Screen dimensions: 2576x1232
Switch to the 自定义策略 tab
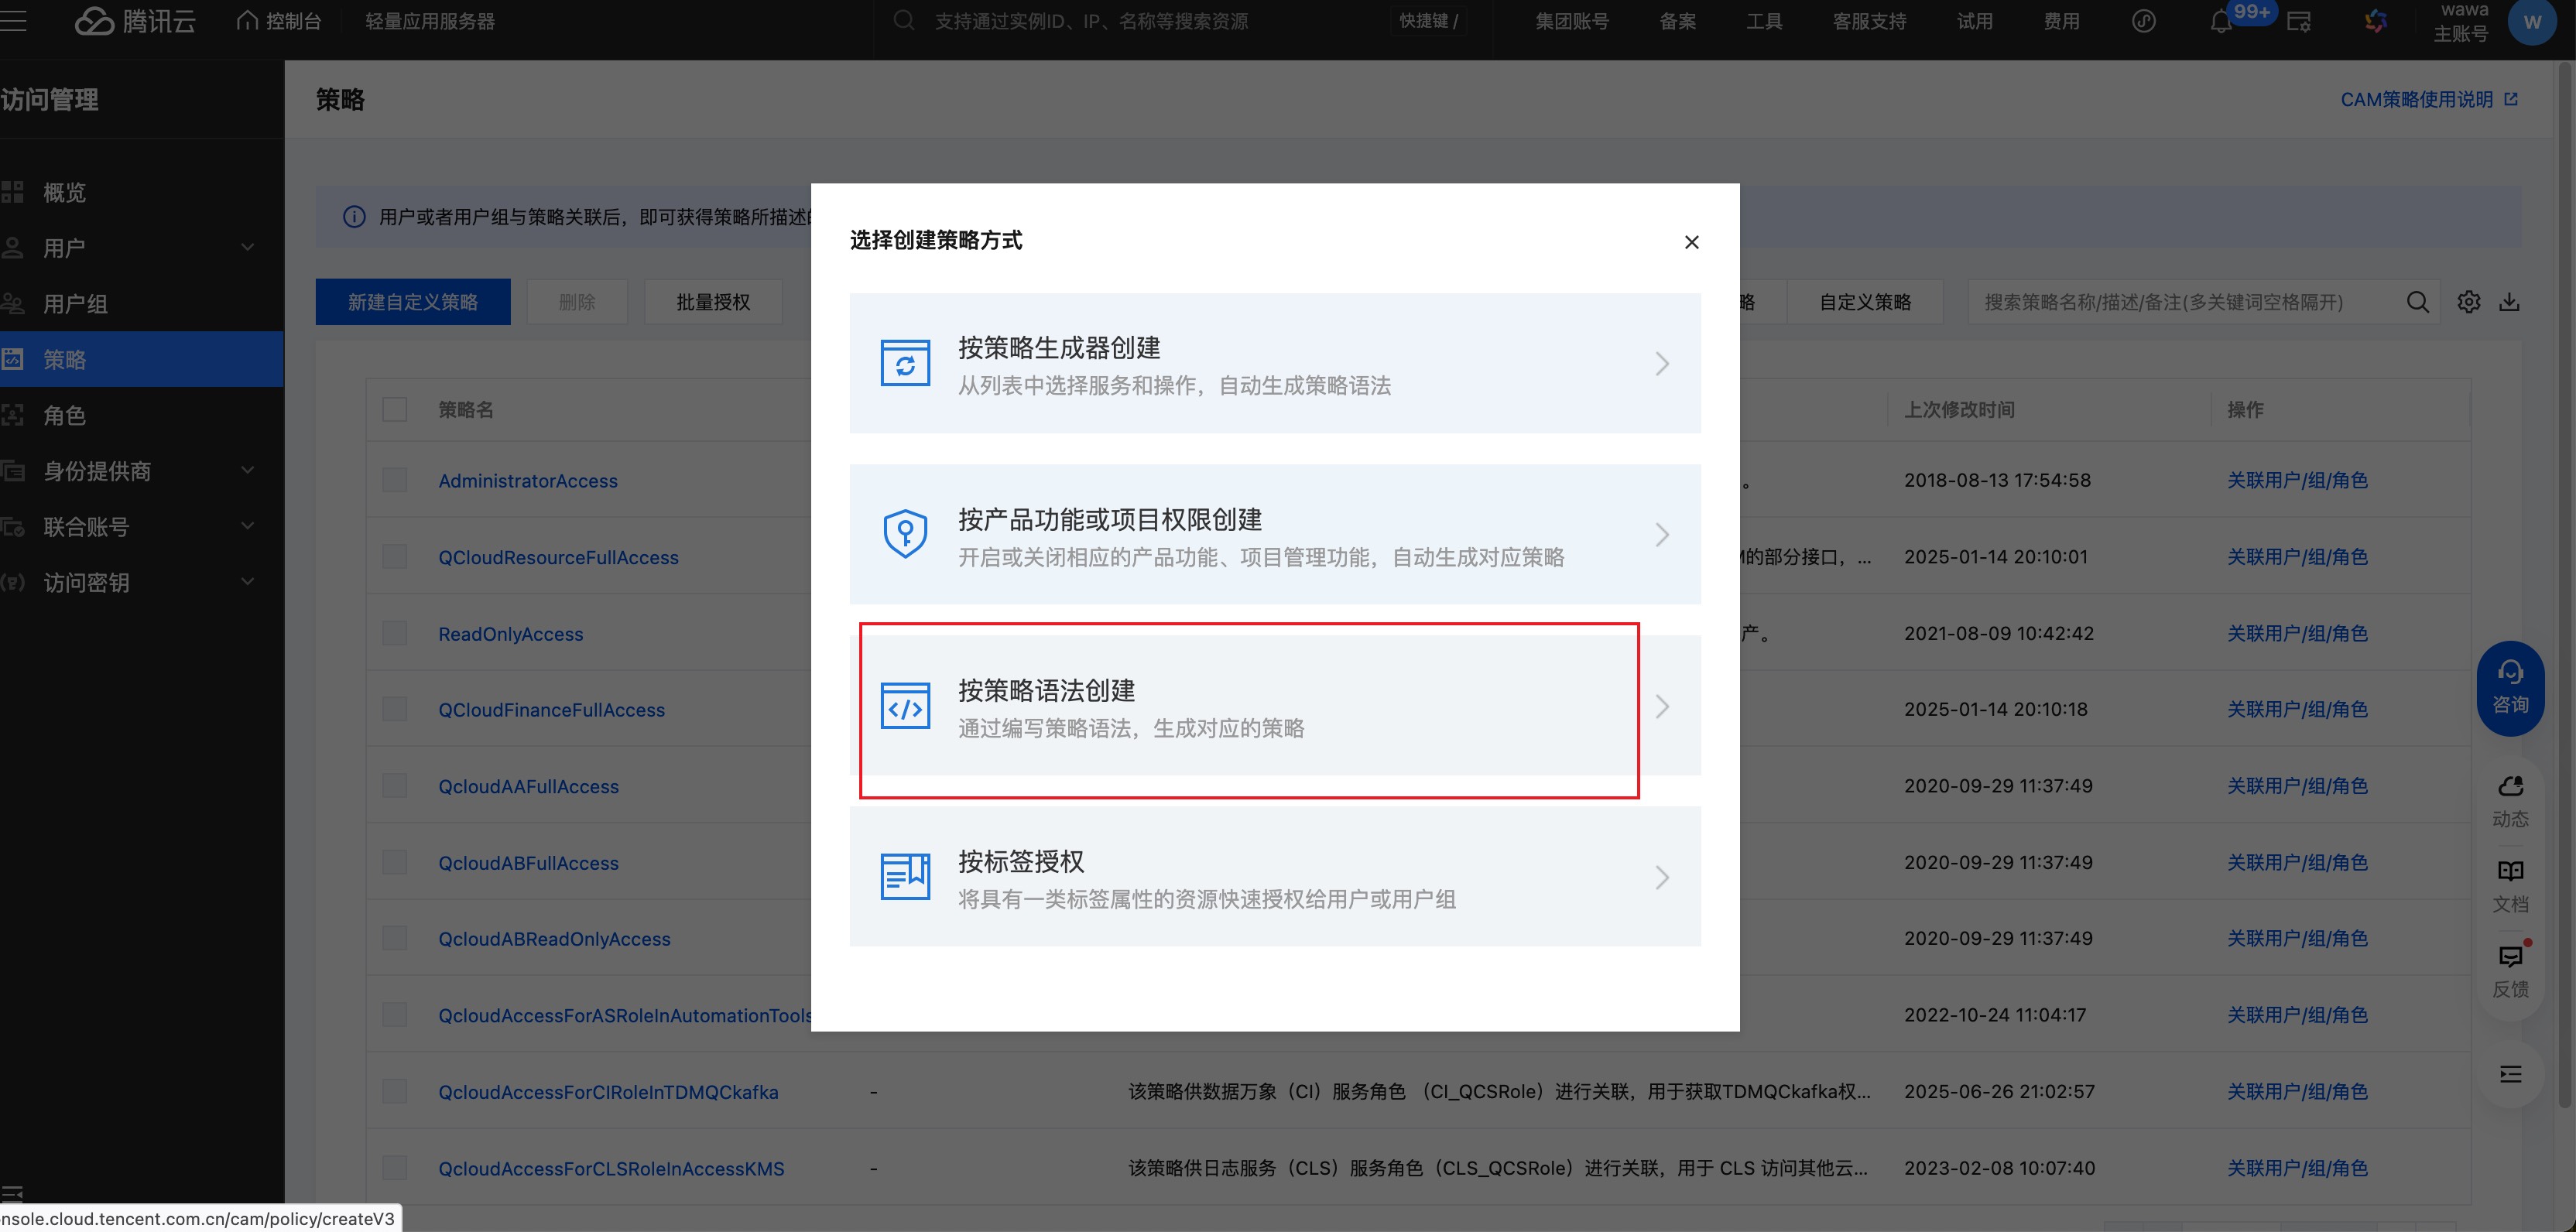(x=1865, y=302)
